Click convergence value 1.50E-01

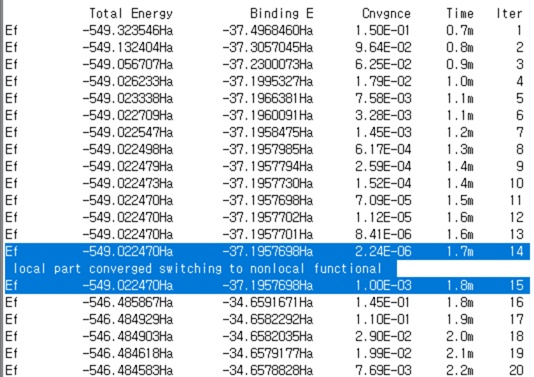click(x=383, y=31)
